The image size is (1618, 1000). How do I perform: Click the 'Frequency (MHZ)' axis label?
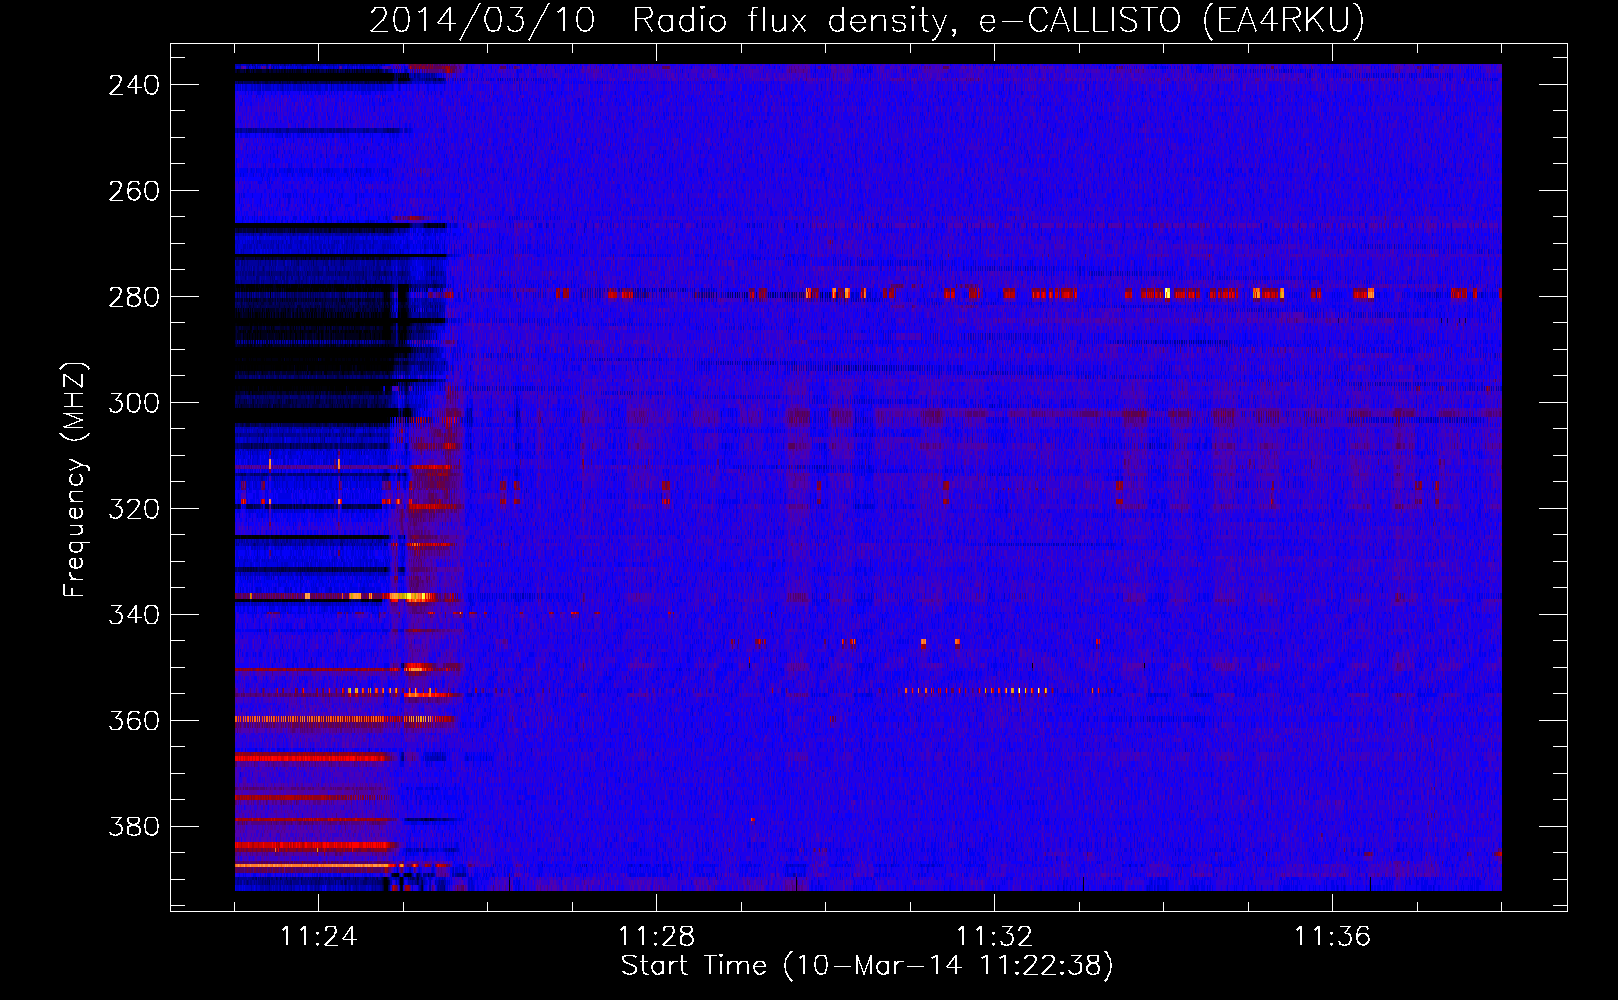click(x=76, y=480)
